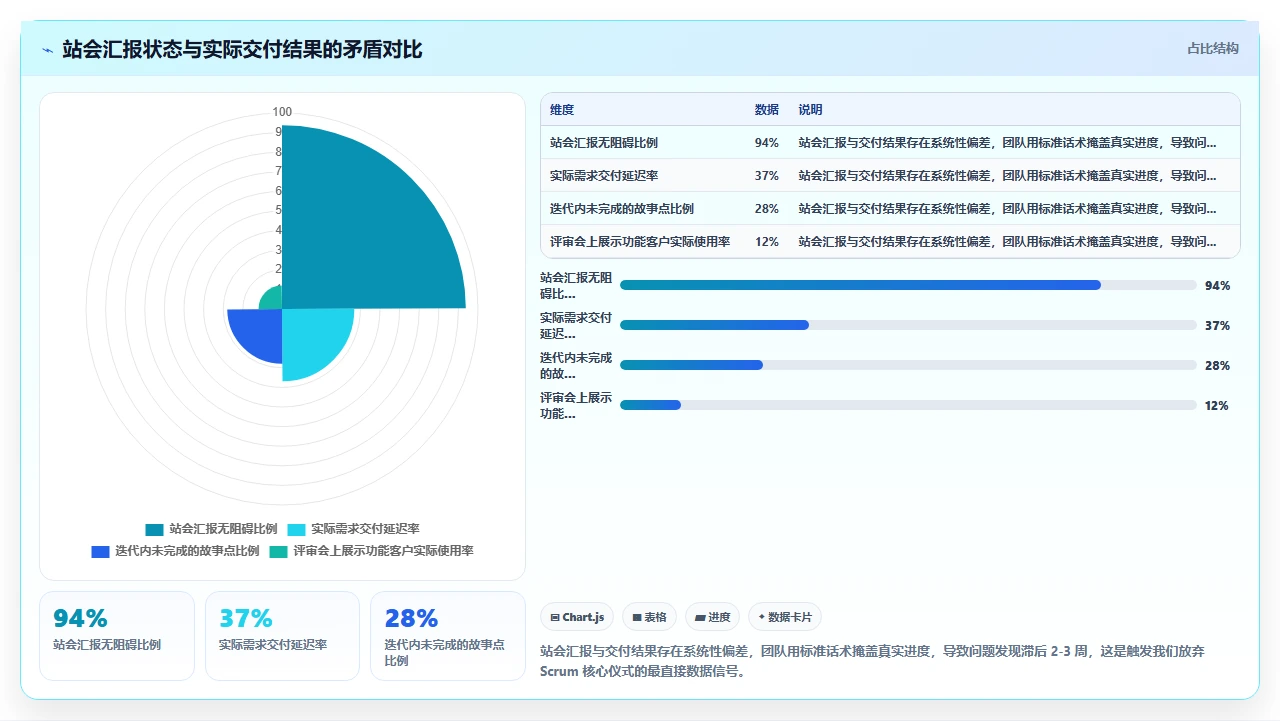Click the progress bar label 站会汇报无阻碍比…
This screenshot has width=1280, height=721.
[576, 285]
